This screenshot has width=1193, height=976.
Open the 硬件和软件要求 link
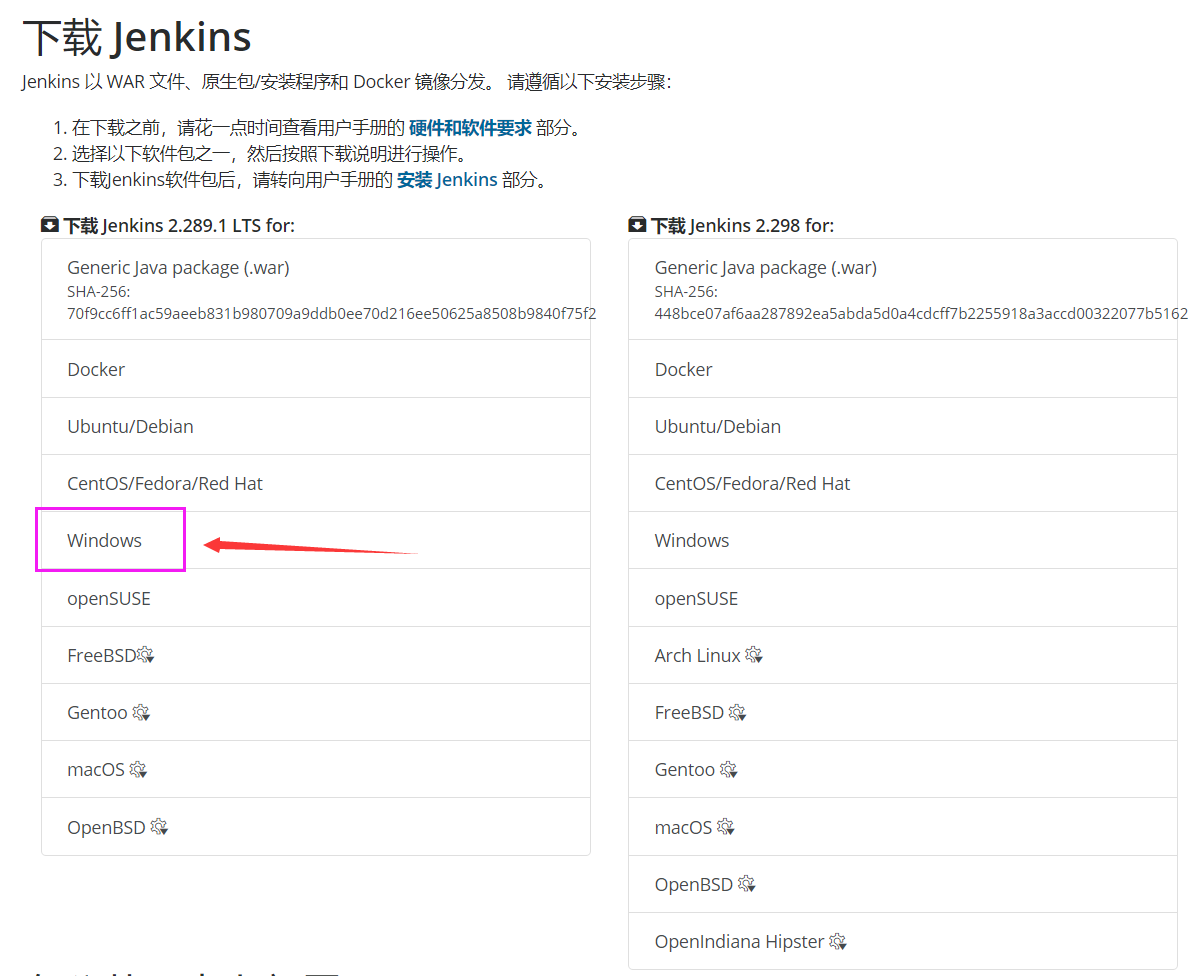click(470, 128)
